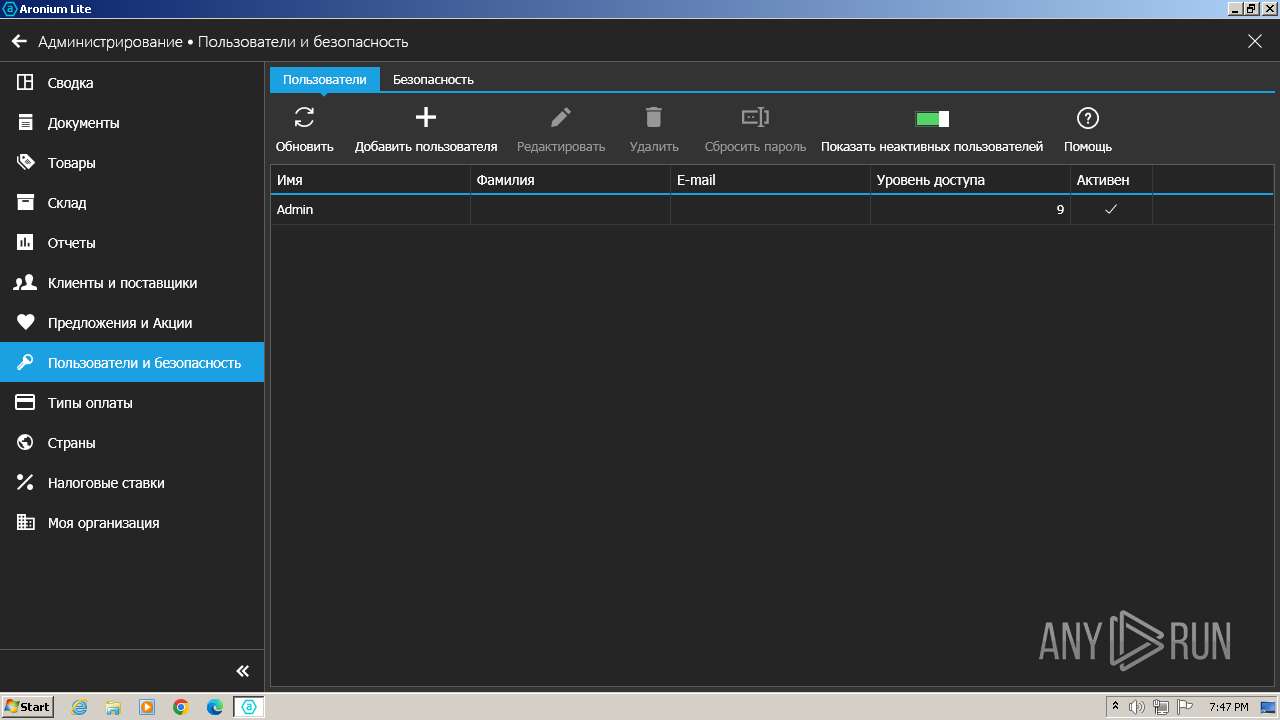Click Сбросить пароль button
This screenshot has width=1280, height=720.
755,130
